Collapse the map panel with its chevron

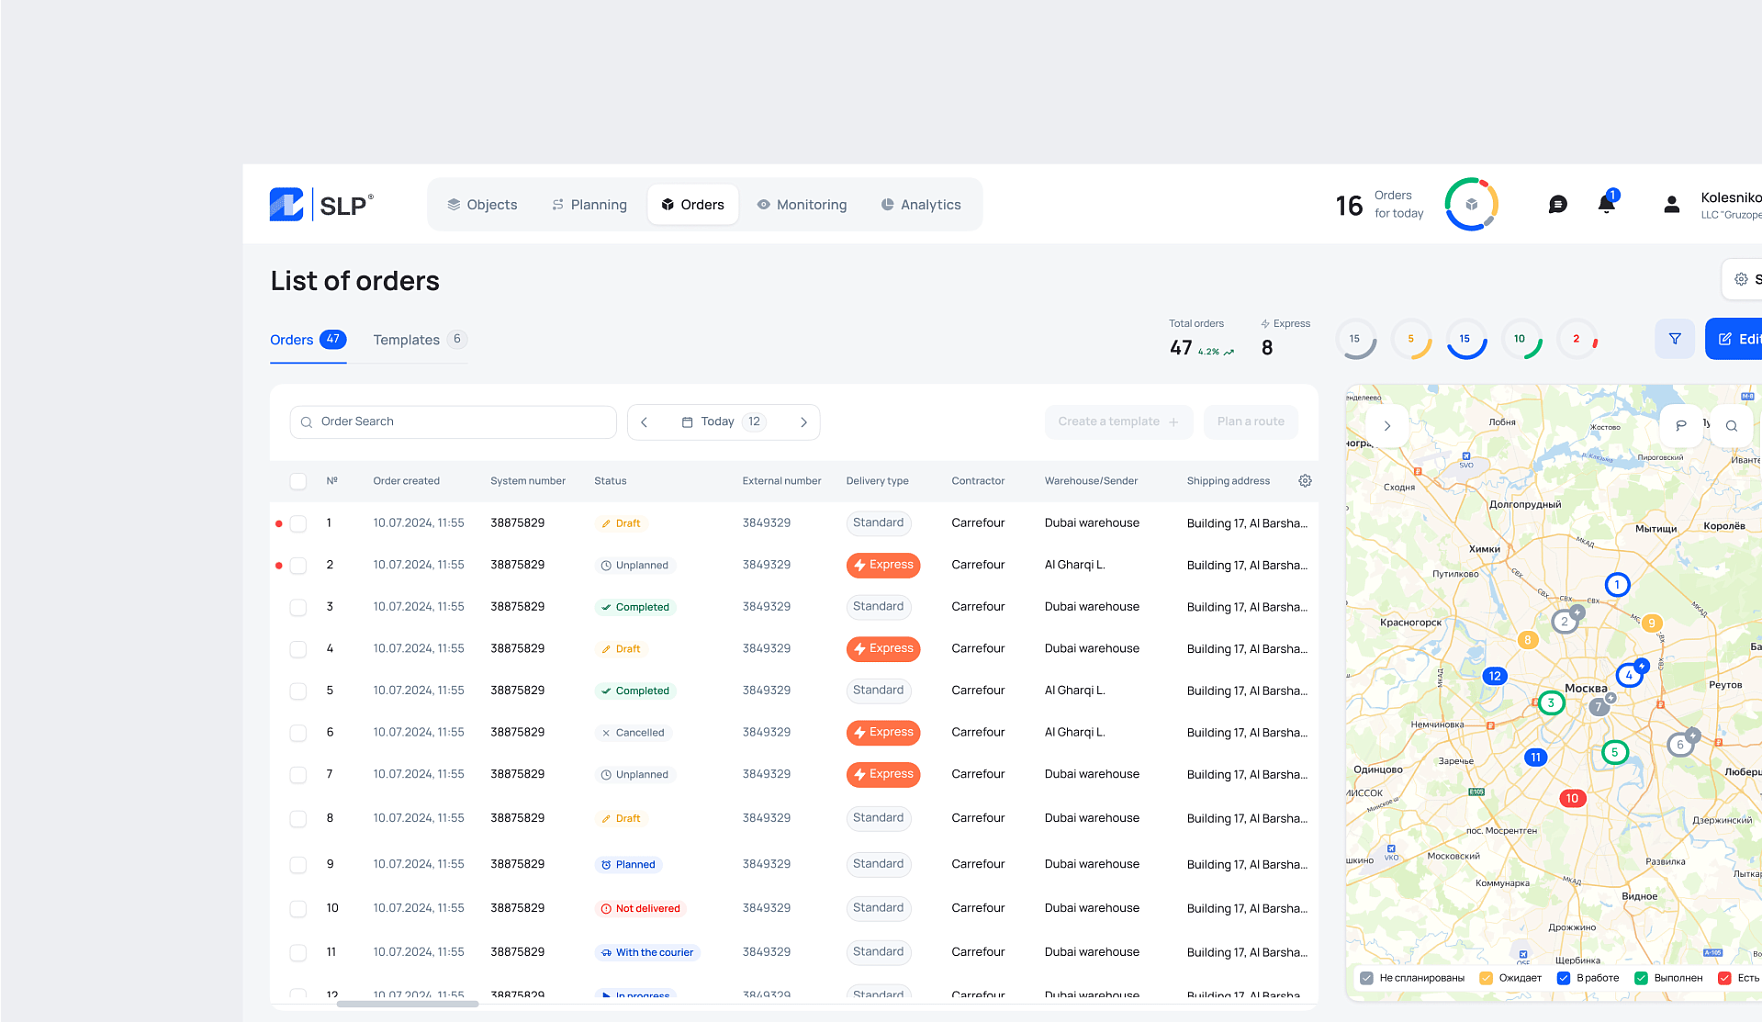click(x=1387, y=425)
